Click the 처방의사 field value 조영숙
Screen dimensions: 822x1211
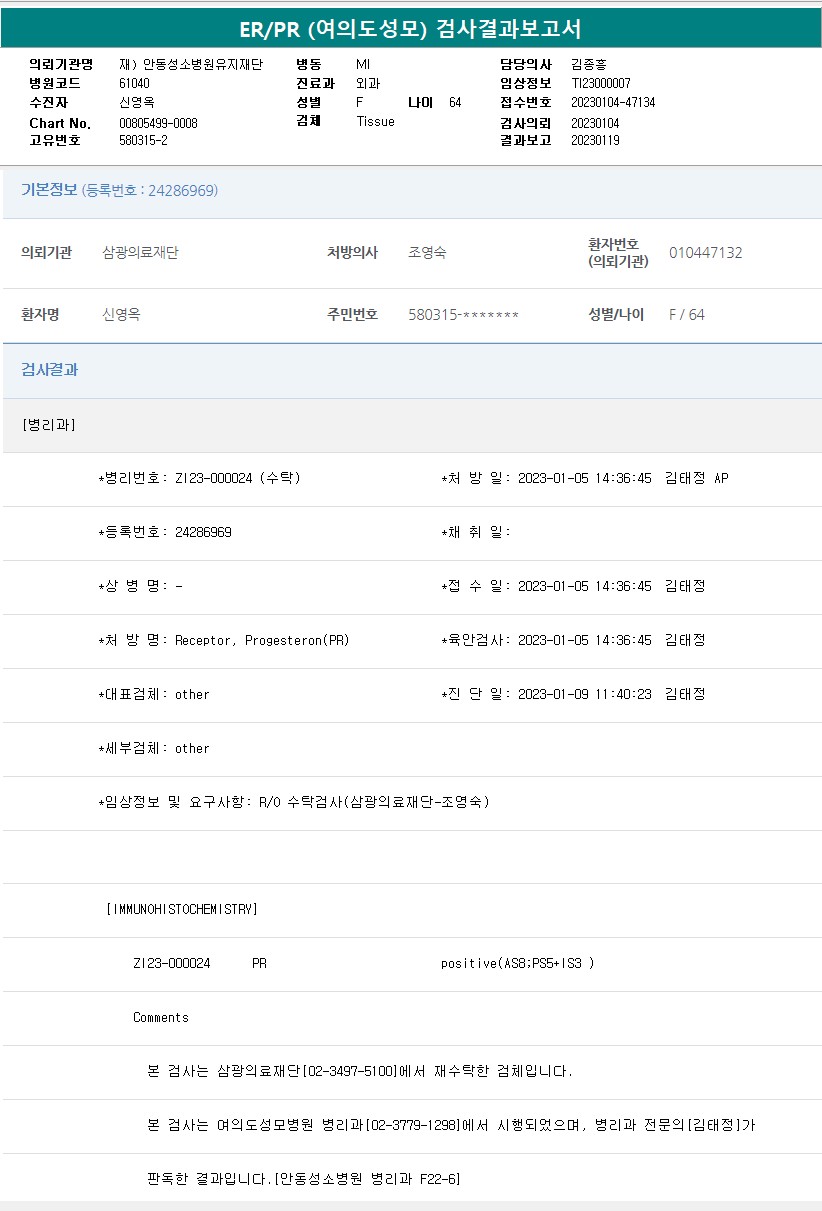[427, 253]
